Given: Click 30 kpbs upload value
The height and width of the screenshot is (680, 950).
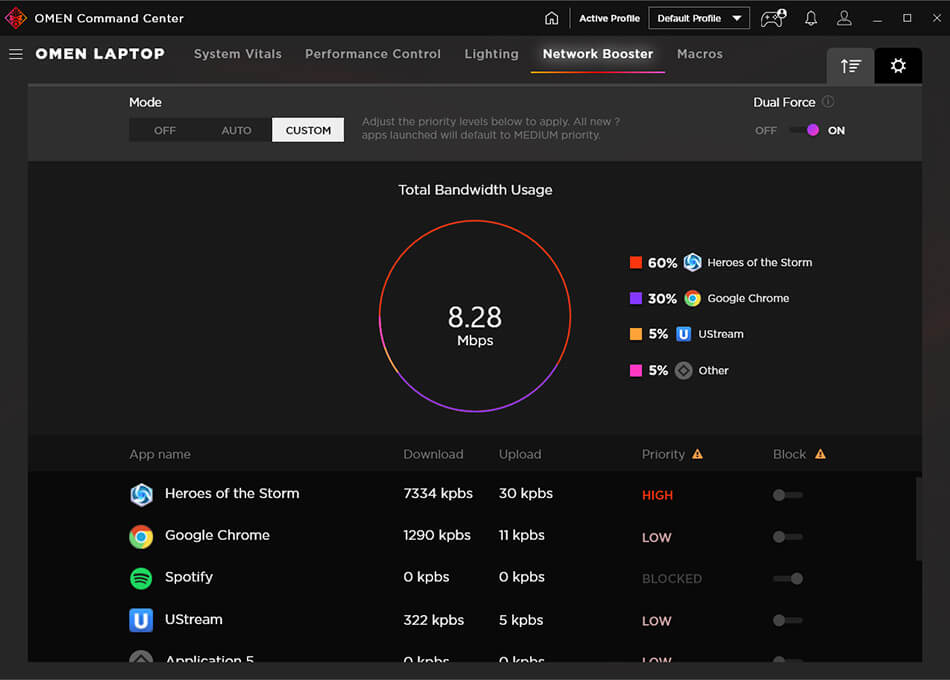Looking at the screenshot, I should click(x=526, y=493).
